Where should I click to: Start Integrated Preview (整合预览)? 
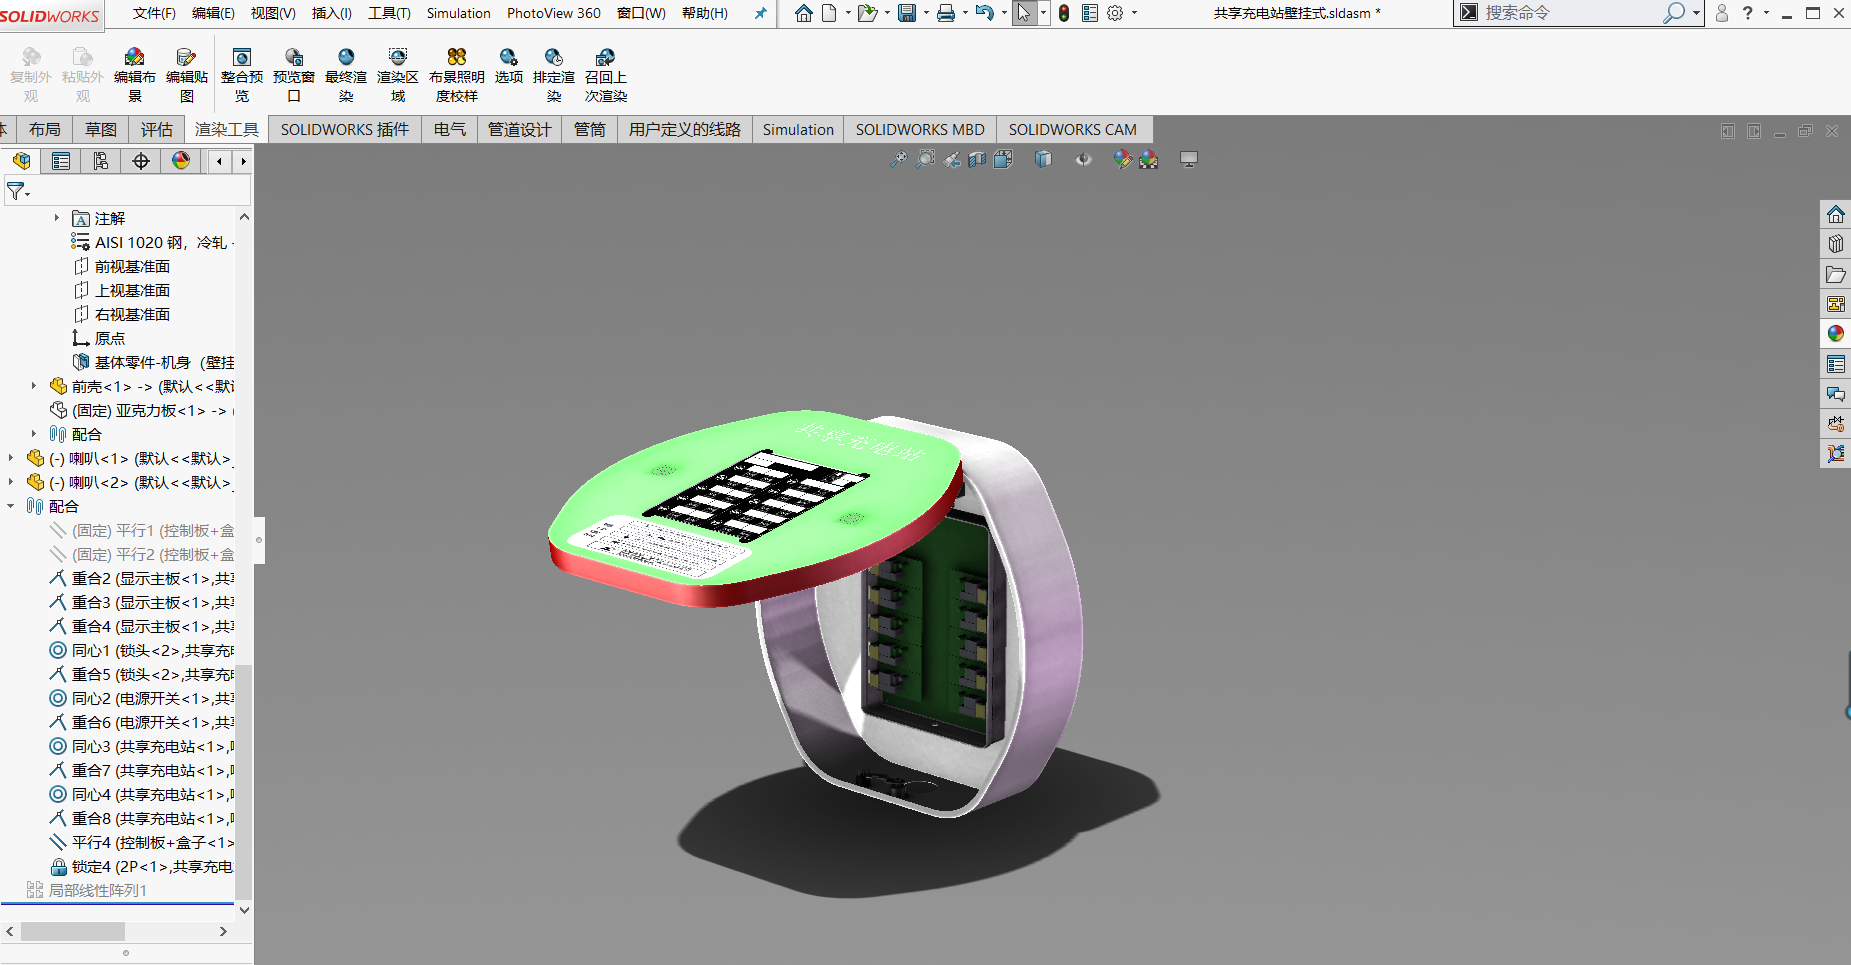click(x=242, y=75)
